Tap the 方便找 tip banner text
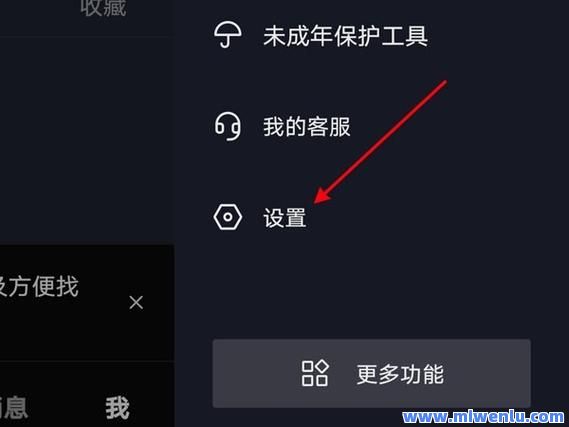 click(x=38, y=287)
